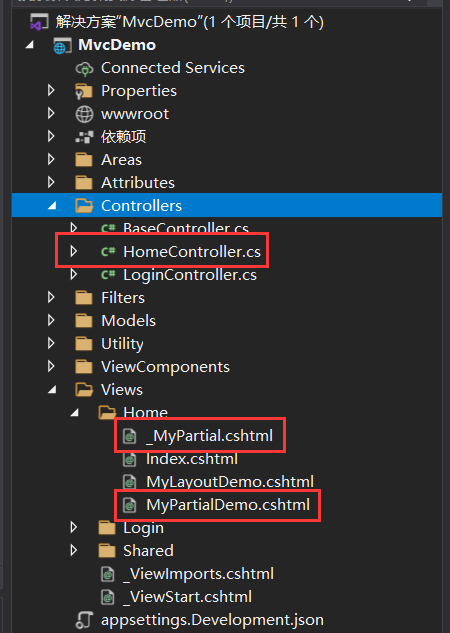Click the C# icon beside HomeController.cs
The height and width of the screenshot is (633, 450).
pyautogui.click(x=108, y=252)
